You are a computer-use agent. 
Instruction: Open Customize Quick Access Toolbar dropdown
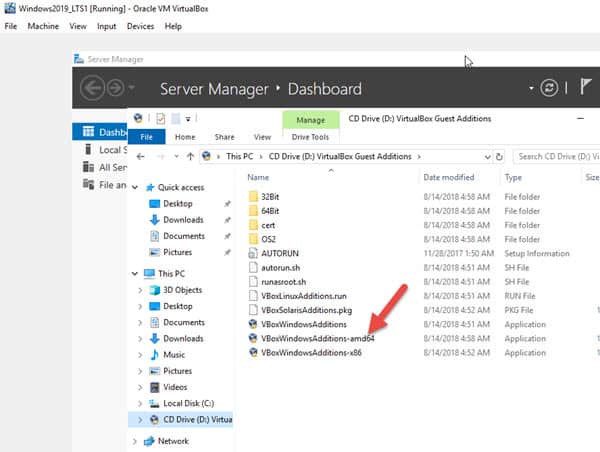tap(188, 119)
